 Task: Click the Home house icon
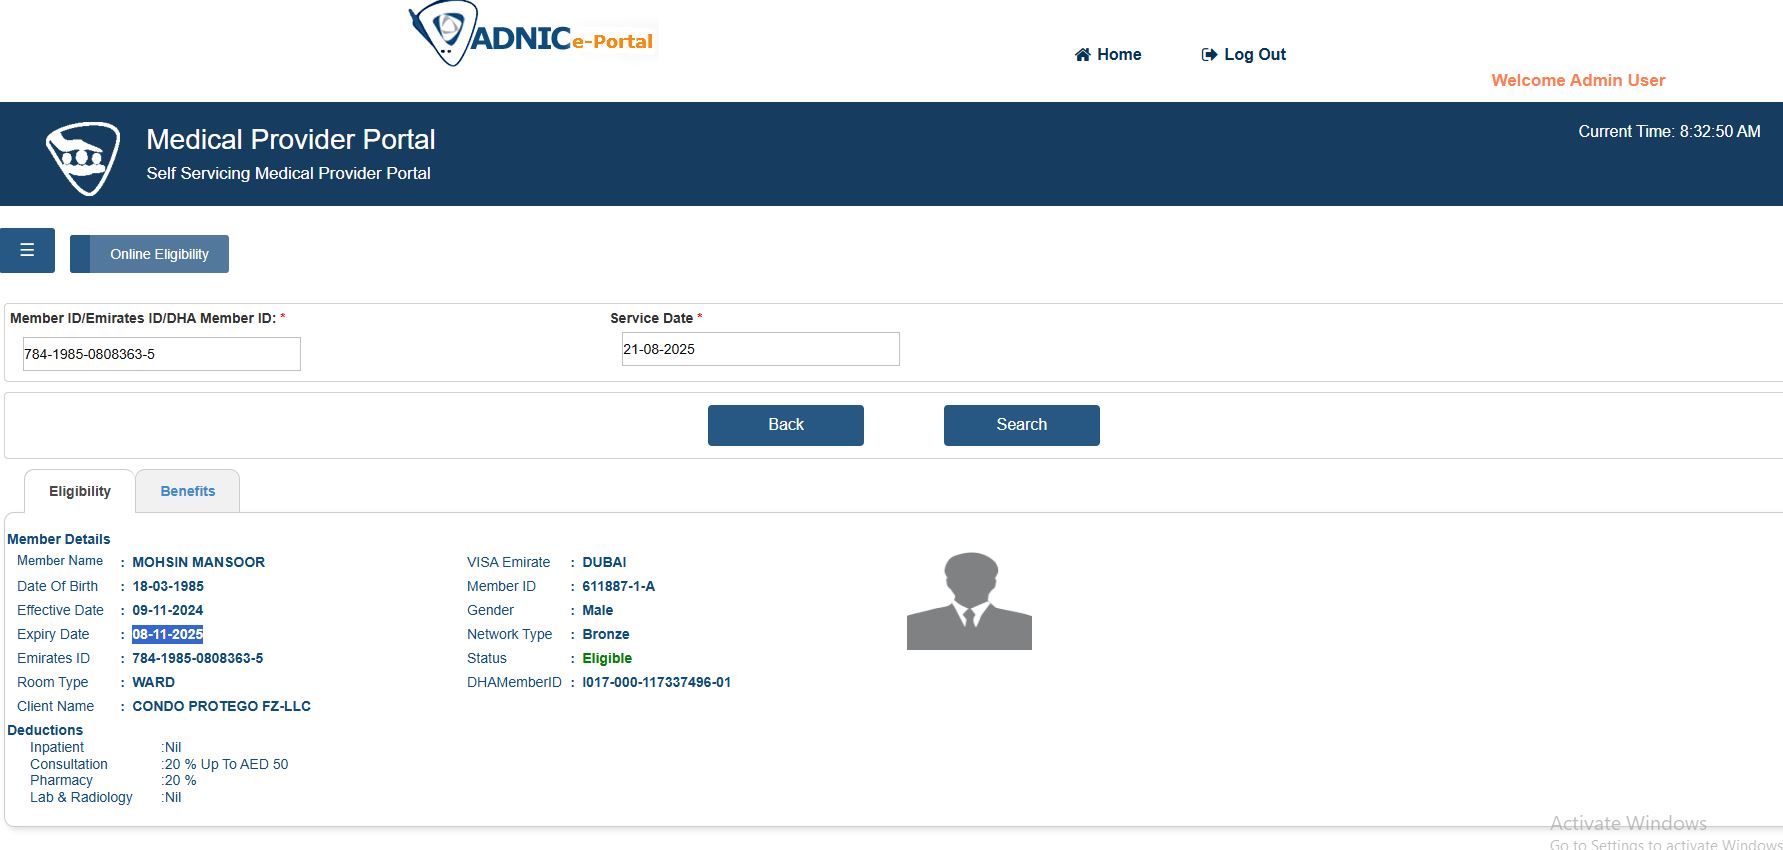1082,55
